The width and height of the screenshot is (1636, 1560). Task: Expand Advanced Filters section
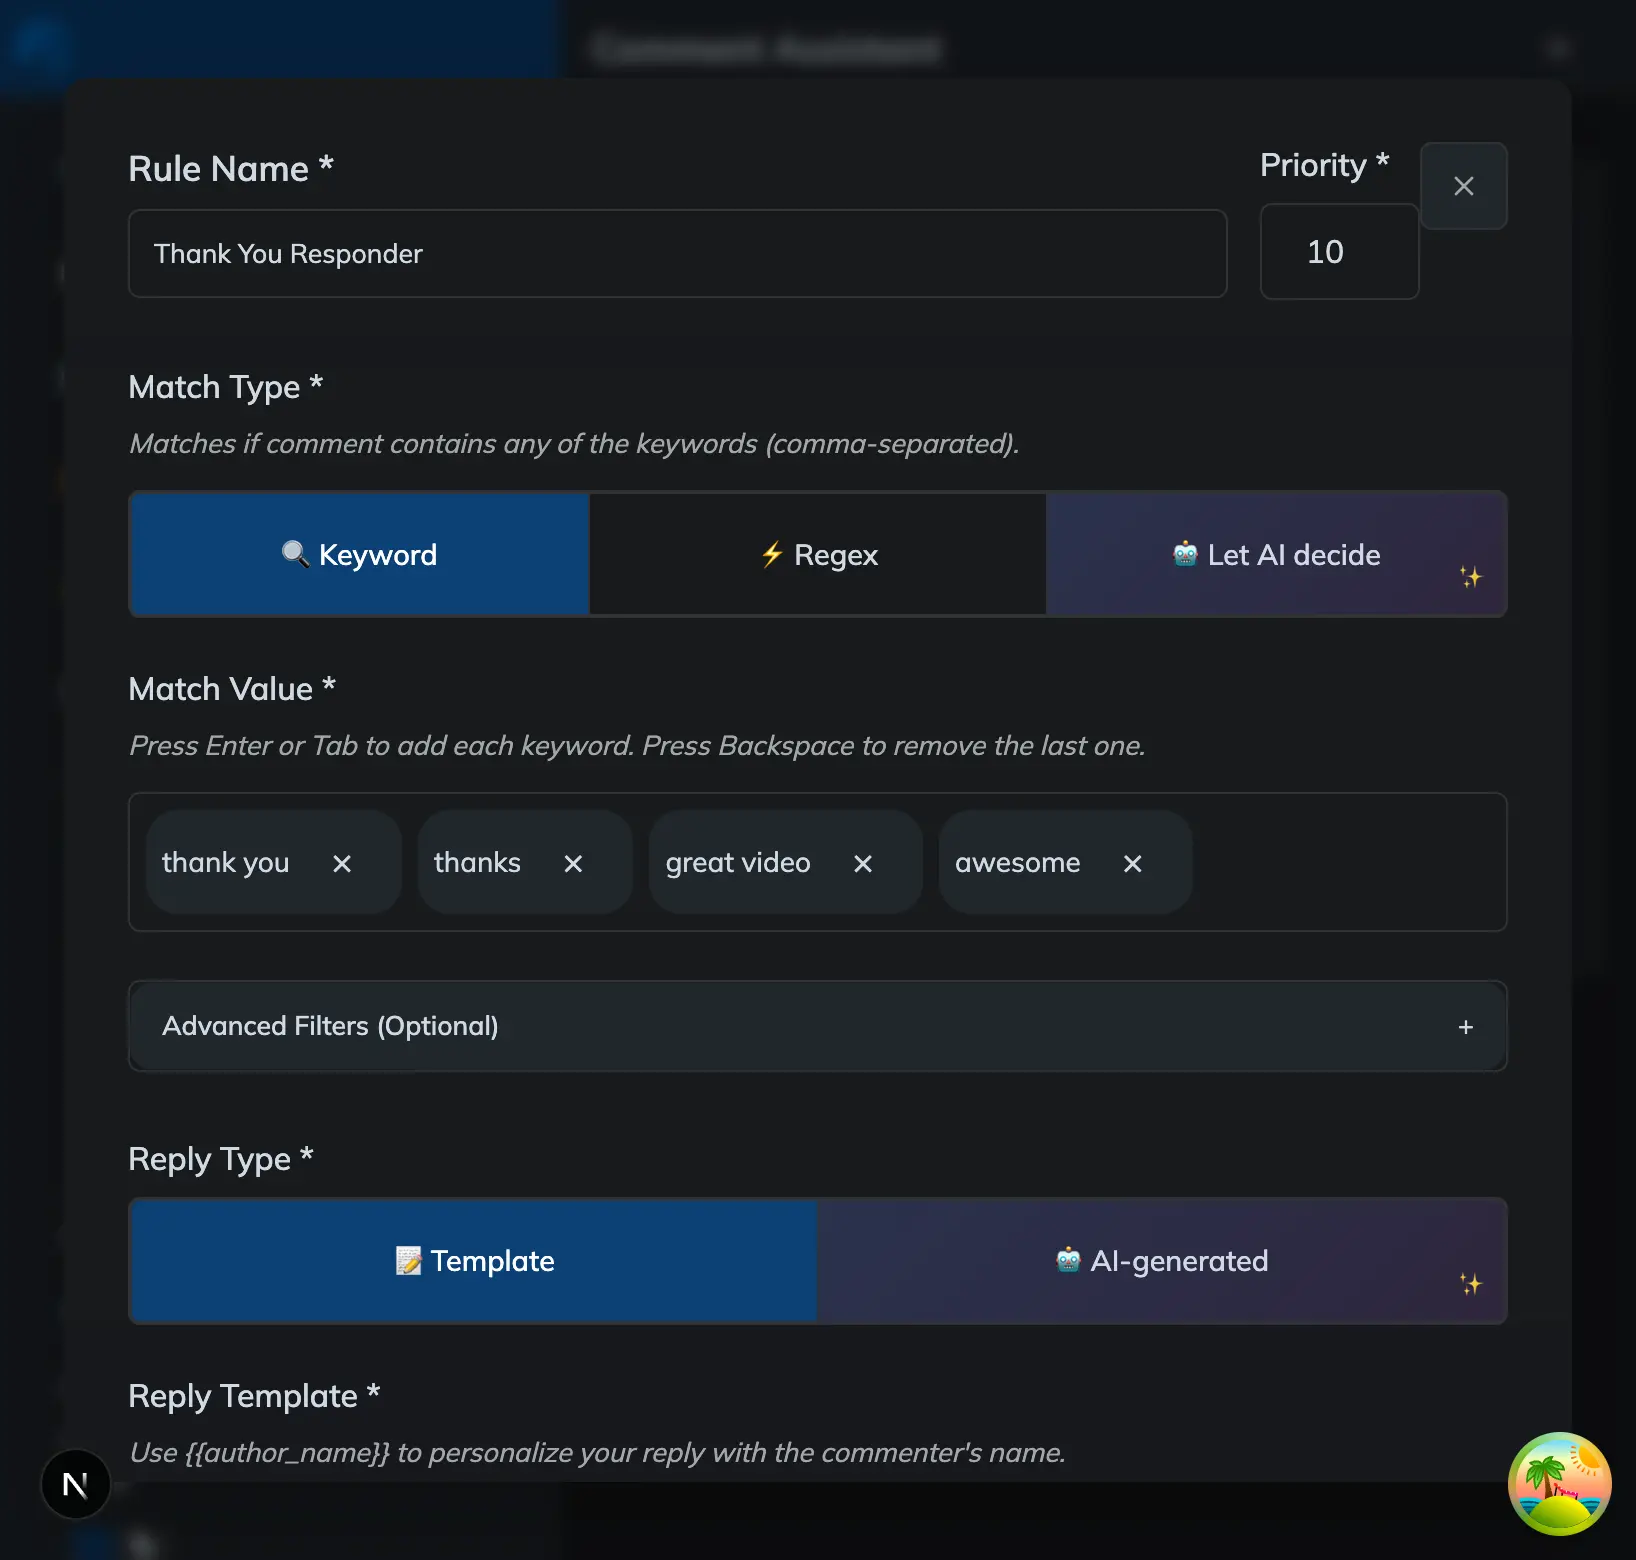(x=817, y=1026)
